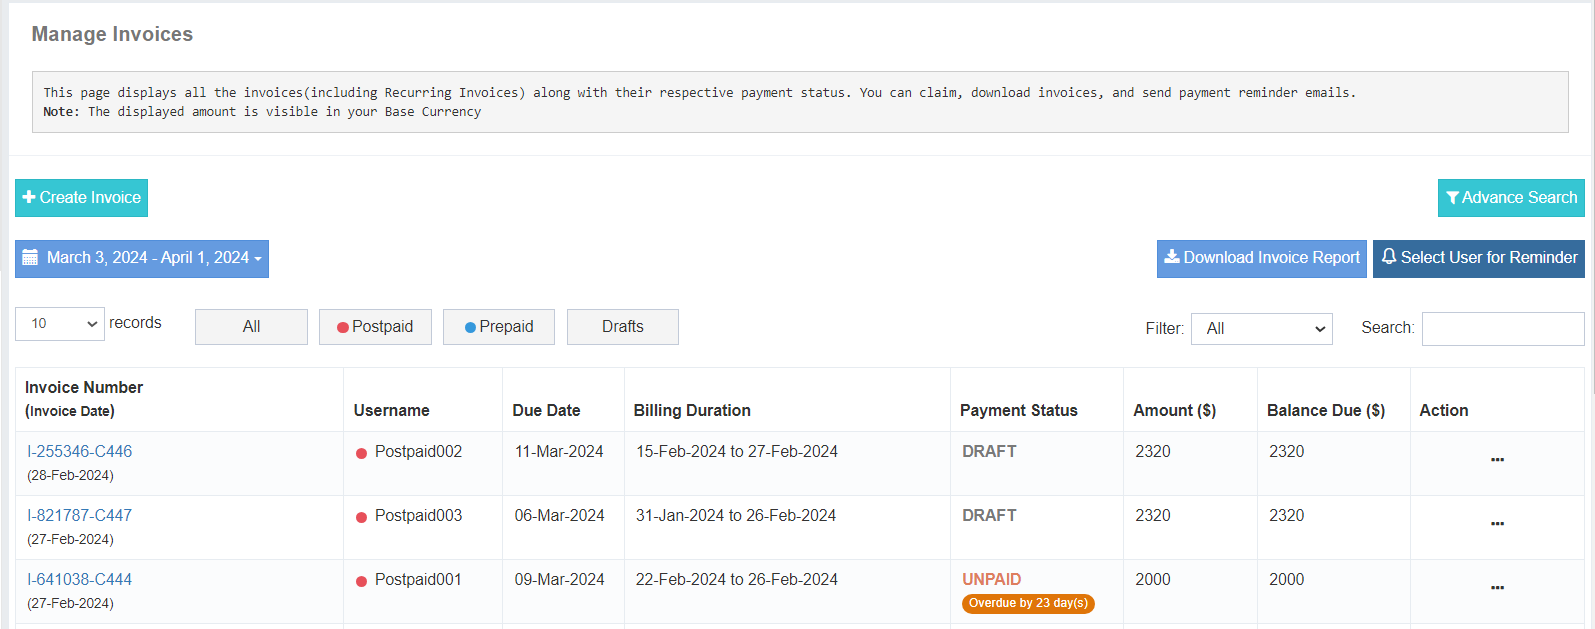
Task: Click the Create Invoice button
Action: pos(81,198)
